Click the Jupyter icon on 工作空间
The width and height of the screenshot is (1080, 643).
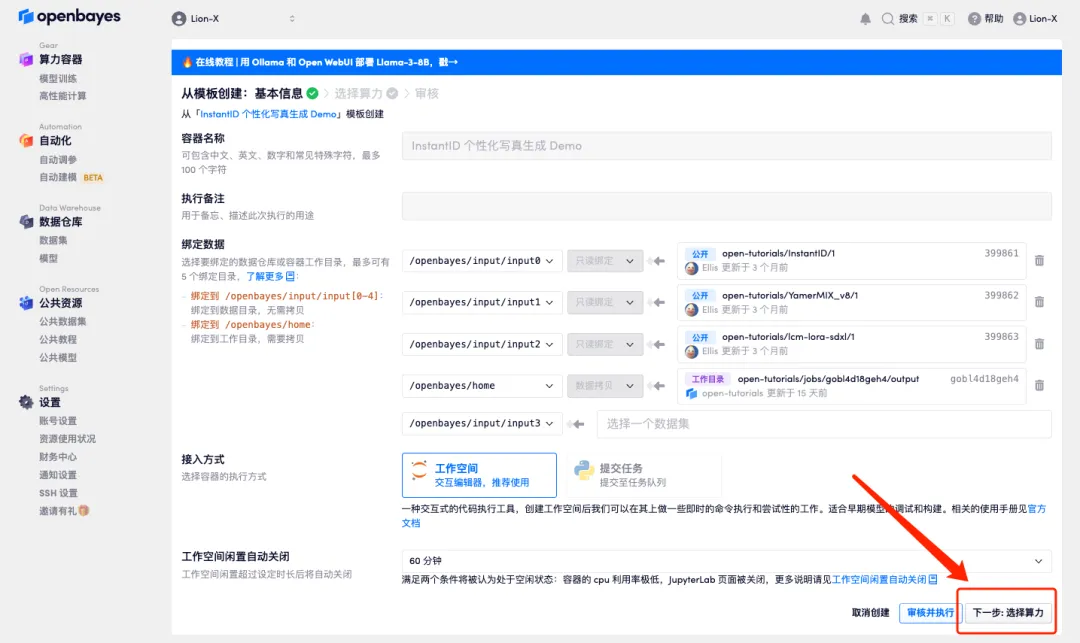tap(419, 470)
